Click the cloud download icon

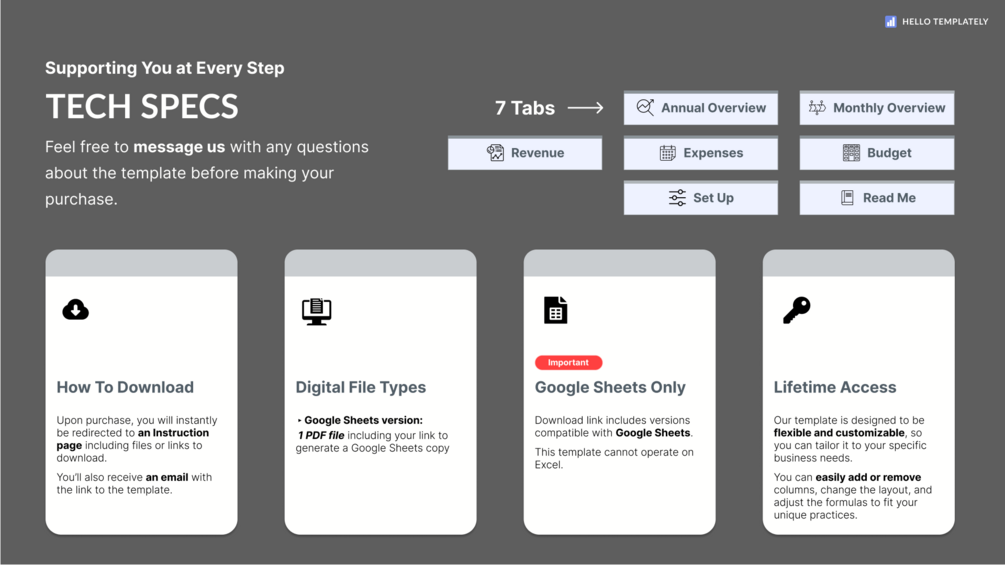[x=76, y=310]
